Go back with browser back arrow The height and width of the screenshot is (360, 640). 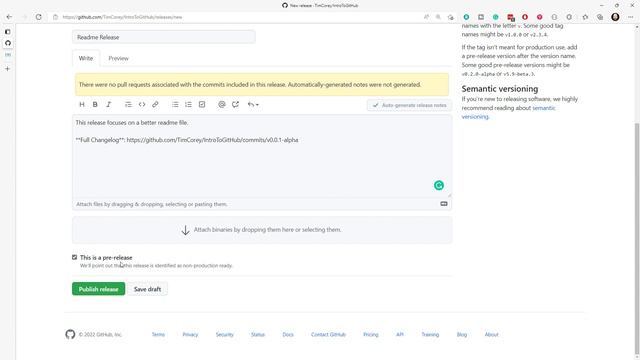pos(9,17)
